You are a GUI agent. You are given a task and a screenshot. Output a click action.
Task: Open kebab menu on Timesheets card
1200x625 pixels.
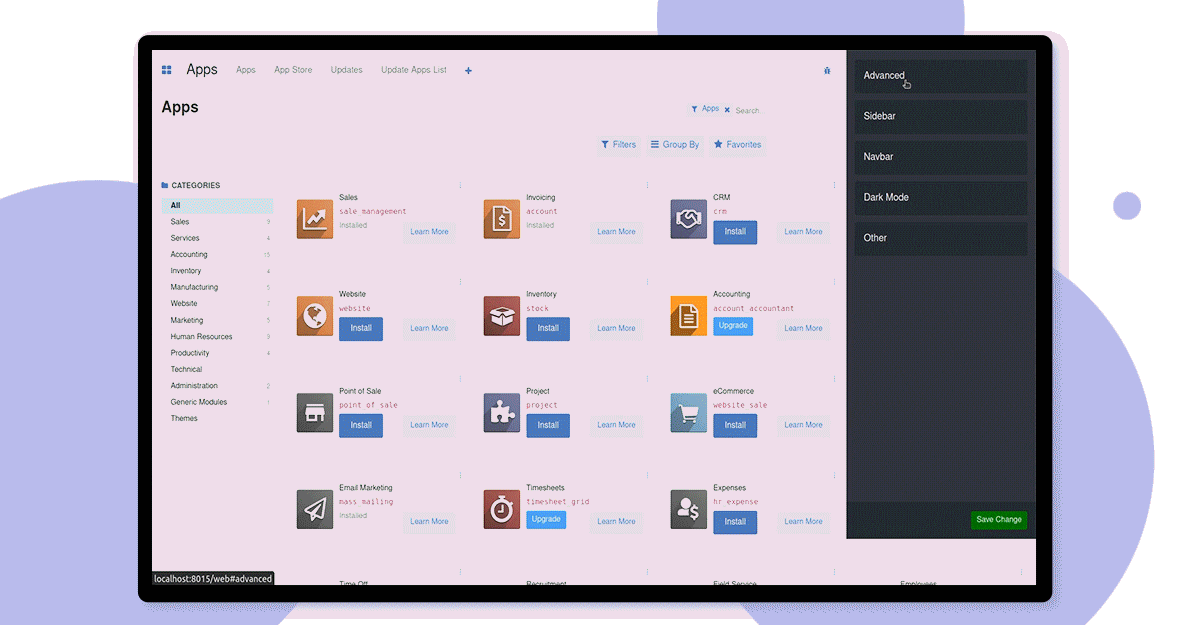click(647, 475)
